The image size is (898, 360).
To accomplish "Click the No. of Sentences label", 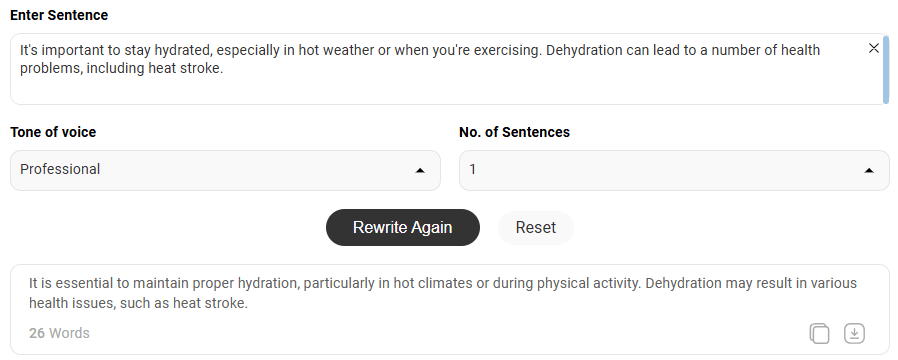I will click(x=514, y=132).
